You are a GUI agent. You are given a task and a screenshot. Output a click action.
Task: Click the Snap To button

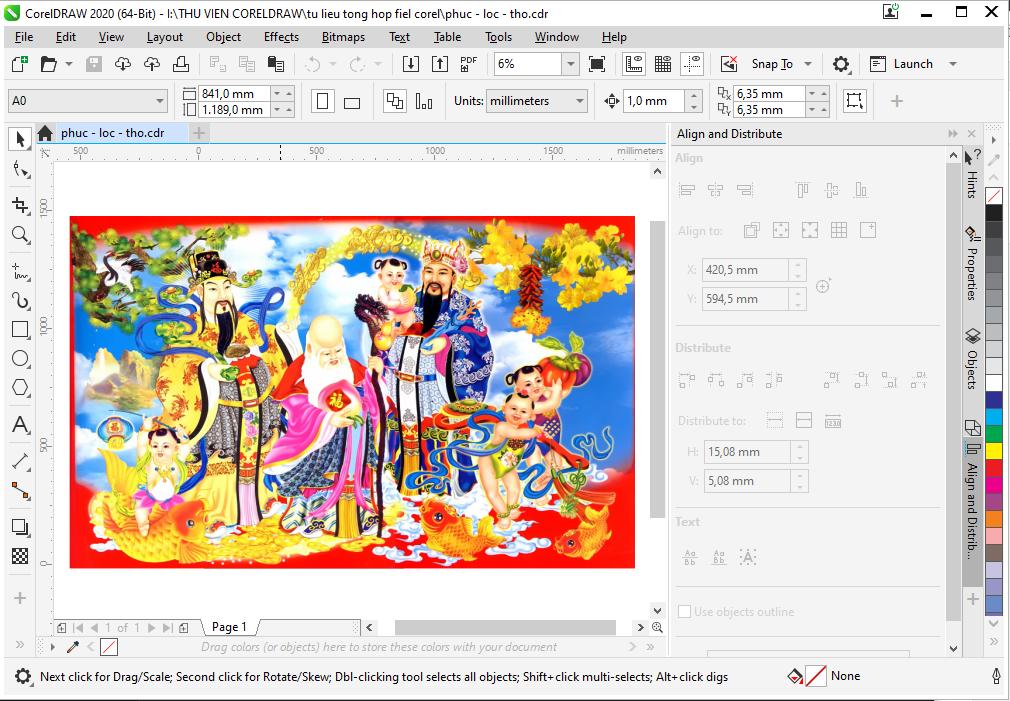772,63
